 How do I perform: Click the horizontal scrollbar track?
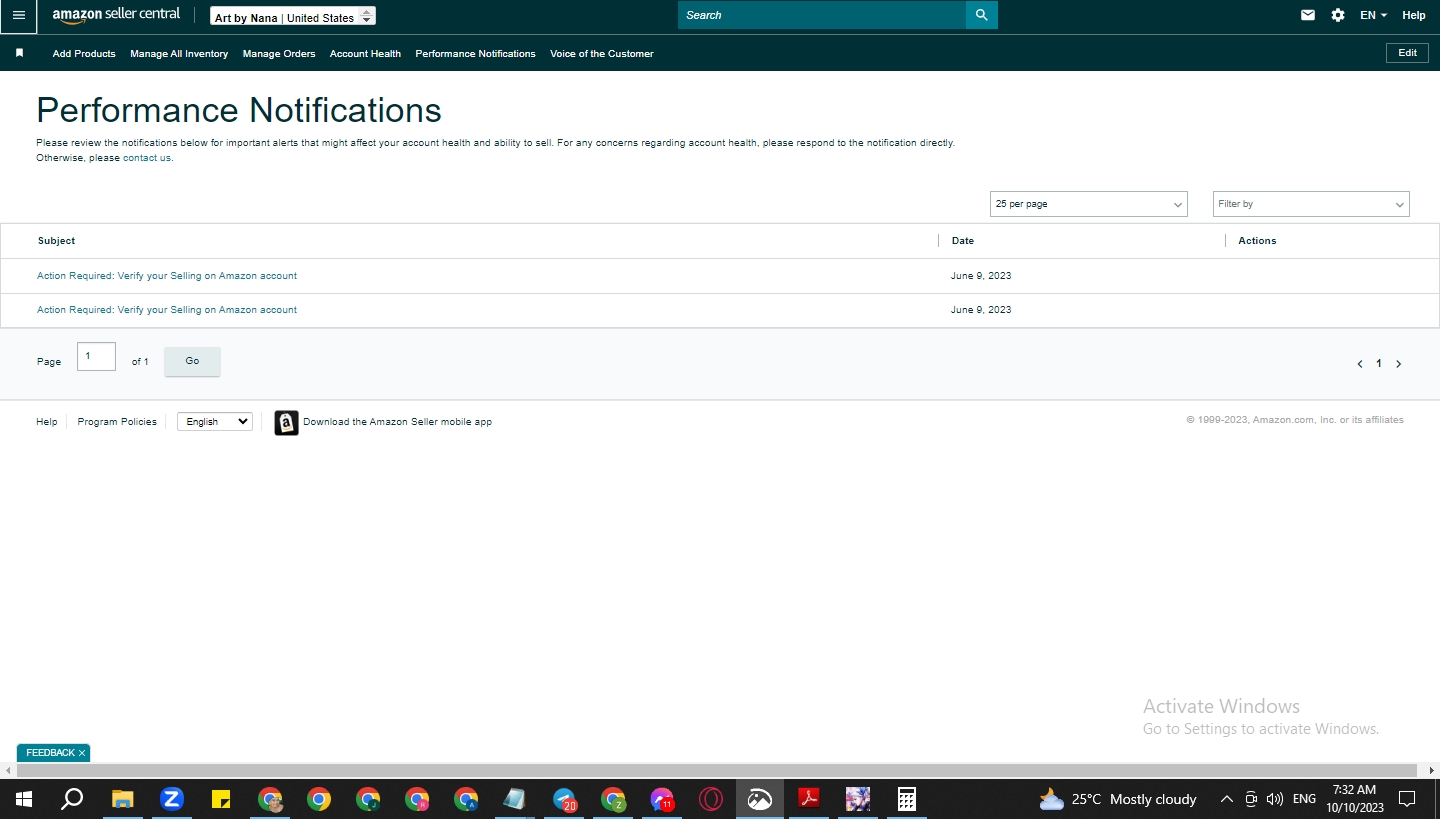(x=717, y=770)
